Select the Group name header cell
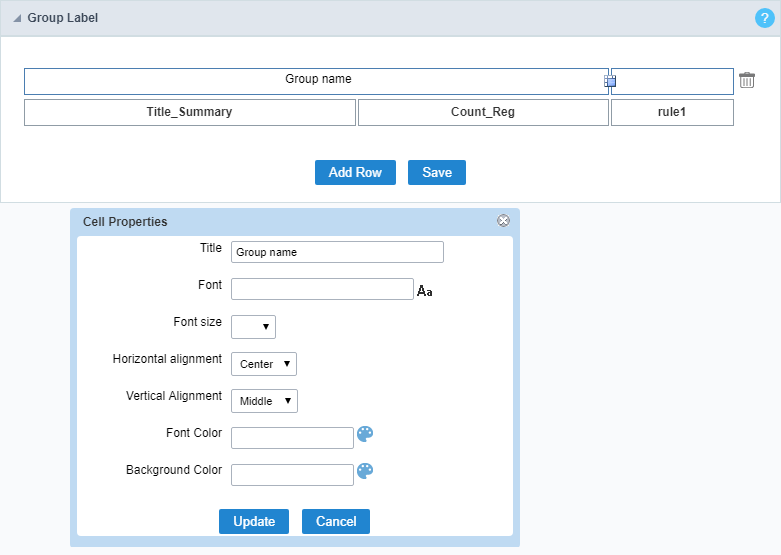Viewport: 781px width, 555px height. tap(316, 81)
